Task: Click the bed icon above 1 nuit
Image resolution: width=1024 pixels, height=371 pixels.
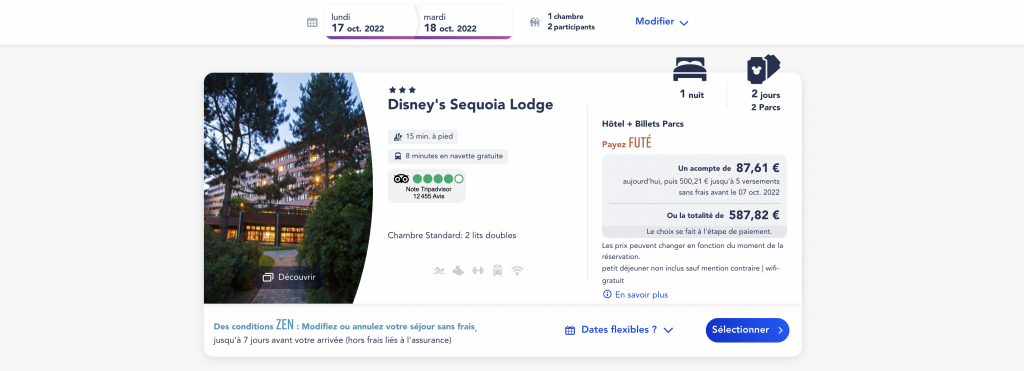Action: [690, 69]
